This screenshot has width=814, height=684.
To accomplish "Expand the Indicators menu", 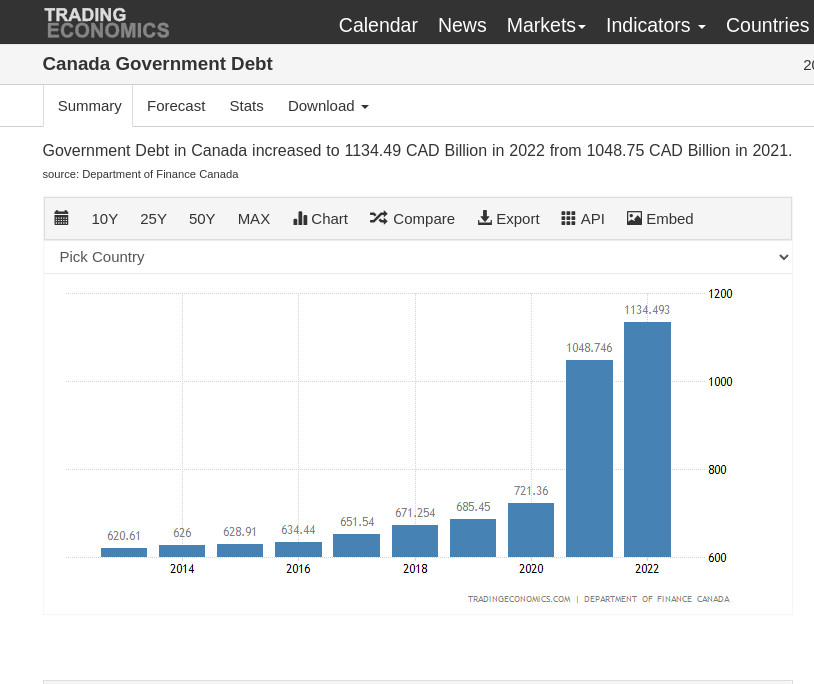I will point(655,25).
